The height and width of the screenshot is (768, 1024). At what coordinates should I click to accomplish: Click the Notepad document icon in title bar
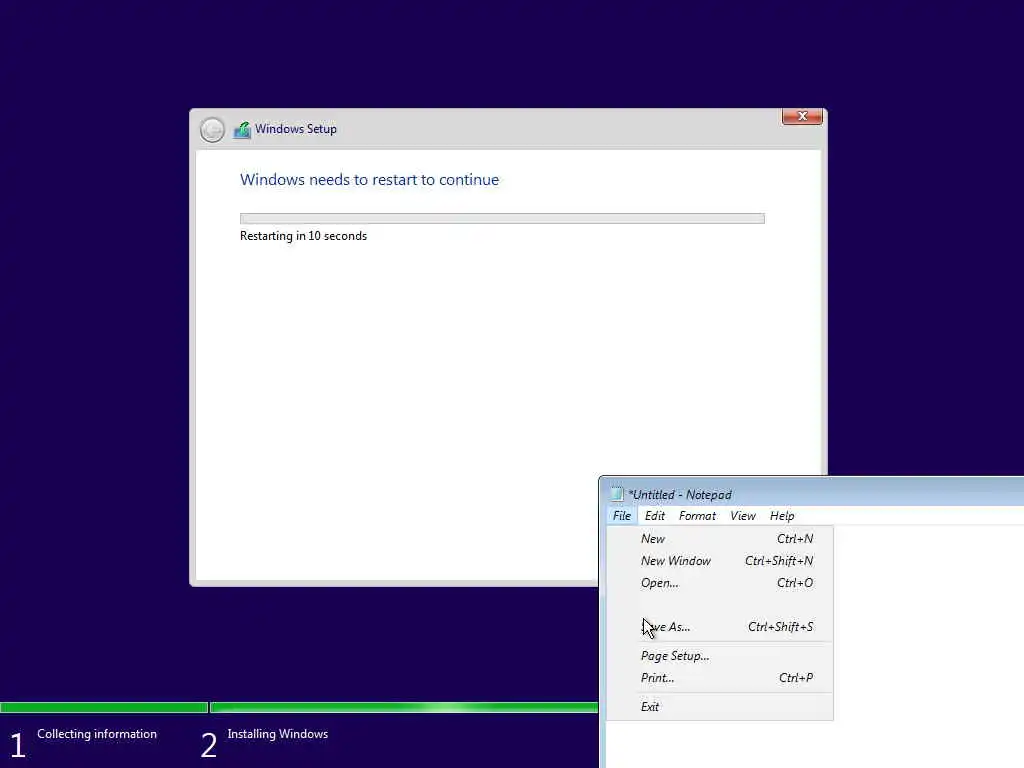coord(617,494)
